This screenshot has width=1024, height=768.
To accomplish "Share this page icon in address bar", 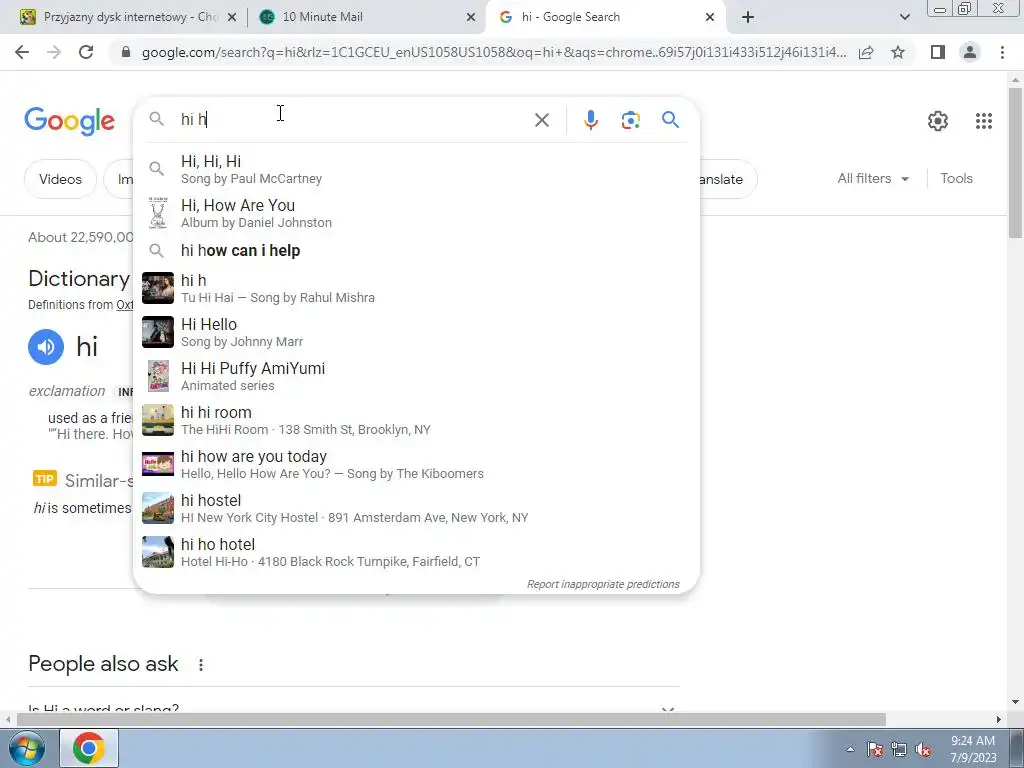I will click(x=866, y=52).
